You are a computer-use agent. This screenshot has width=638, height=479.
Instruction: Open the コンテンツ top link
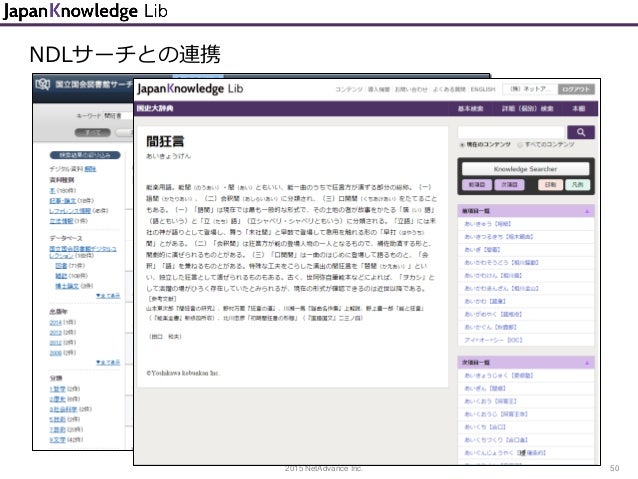point(349,89)
